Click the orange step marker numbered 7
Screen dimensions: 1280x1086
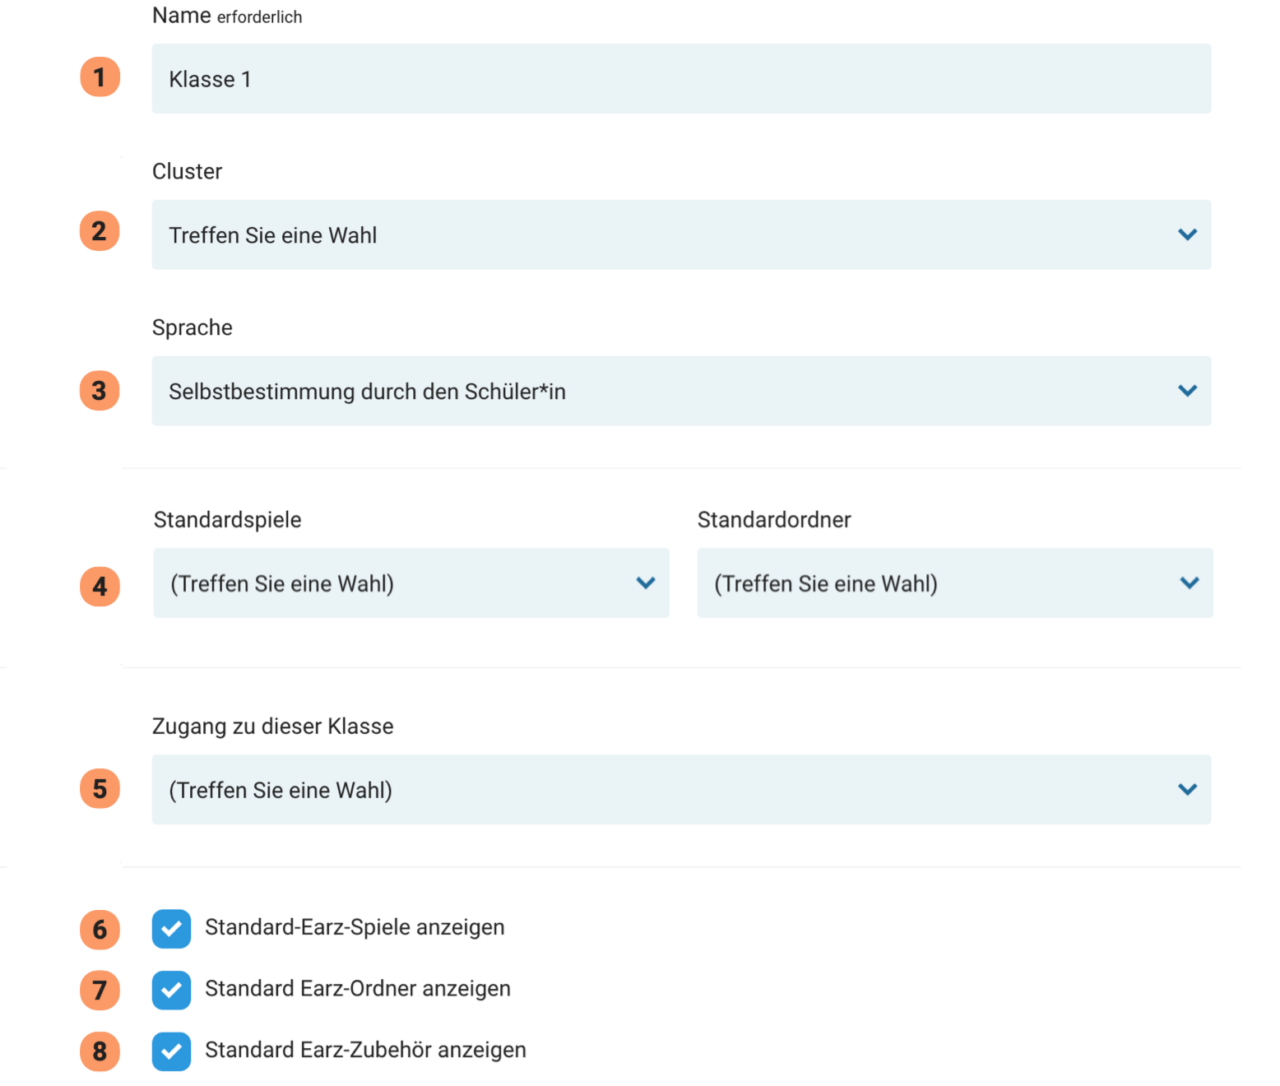[x=99, y=990]
